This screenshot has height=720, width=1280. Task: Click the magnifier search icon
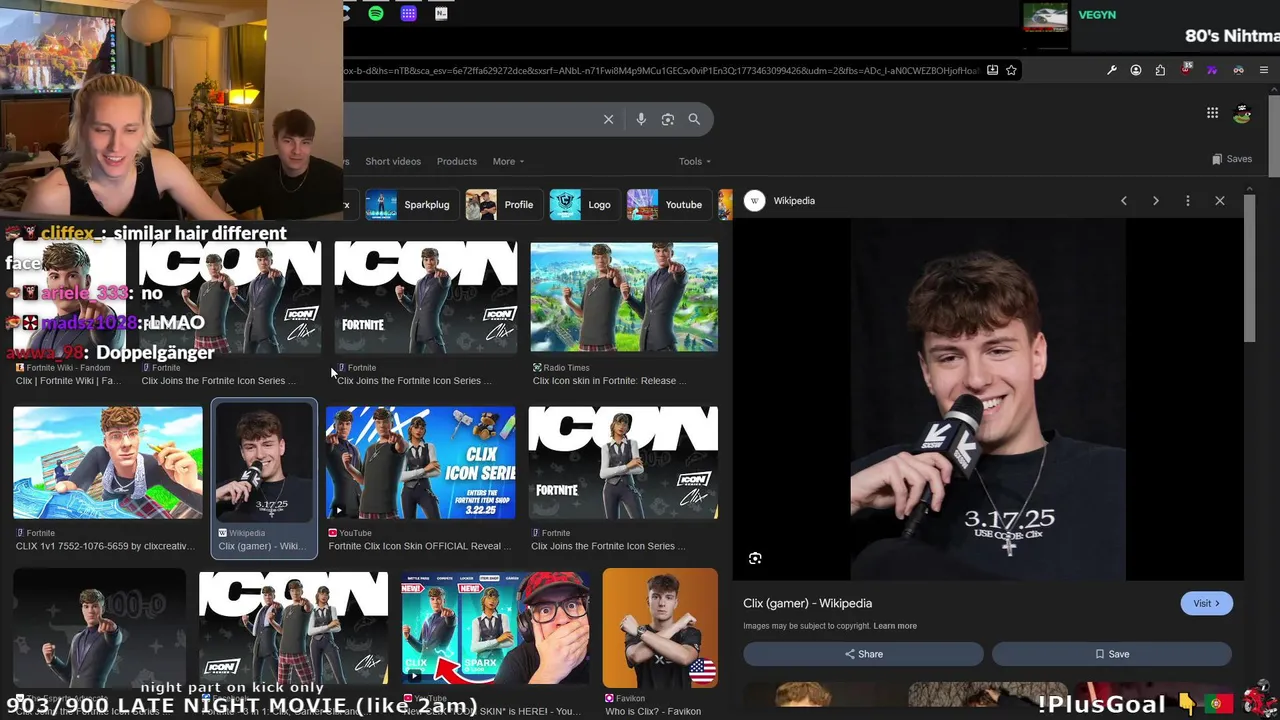pos(694,119)
